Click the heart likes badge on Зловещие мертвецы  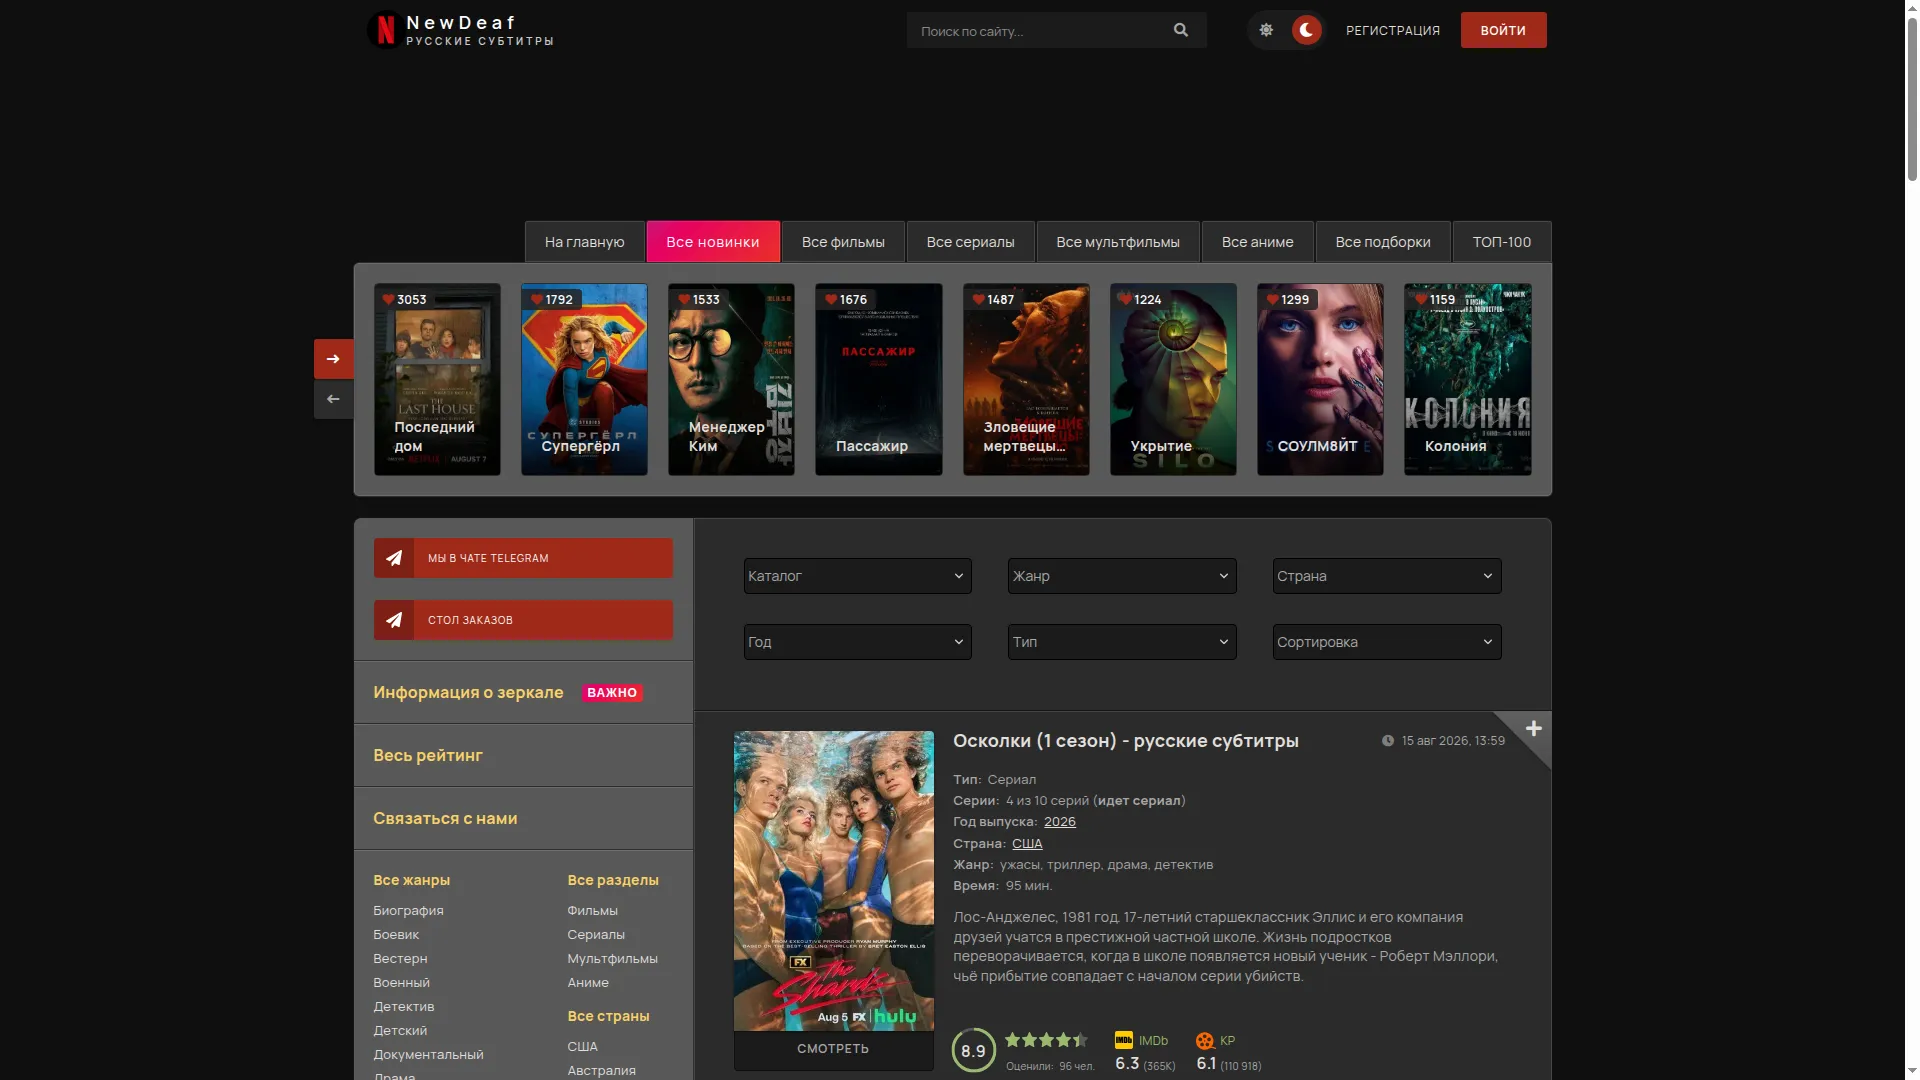pos(994,299)
